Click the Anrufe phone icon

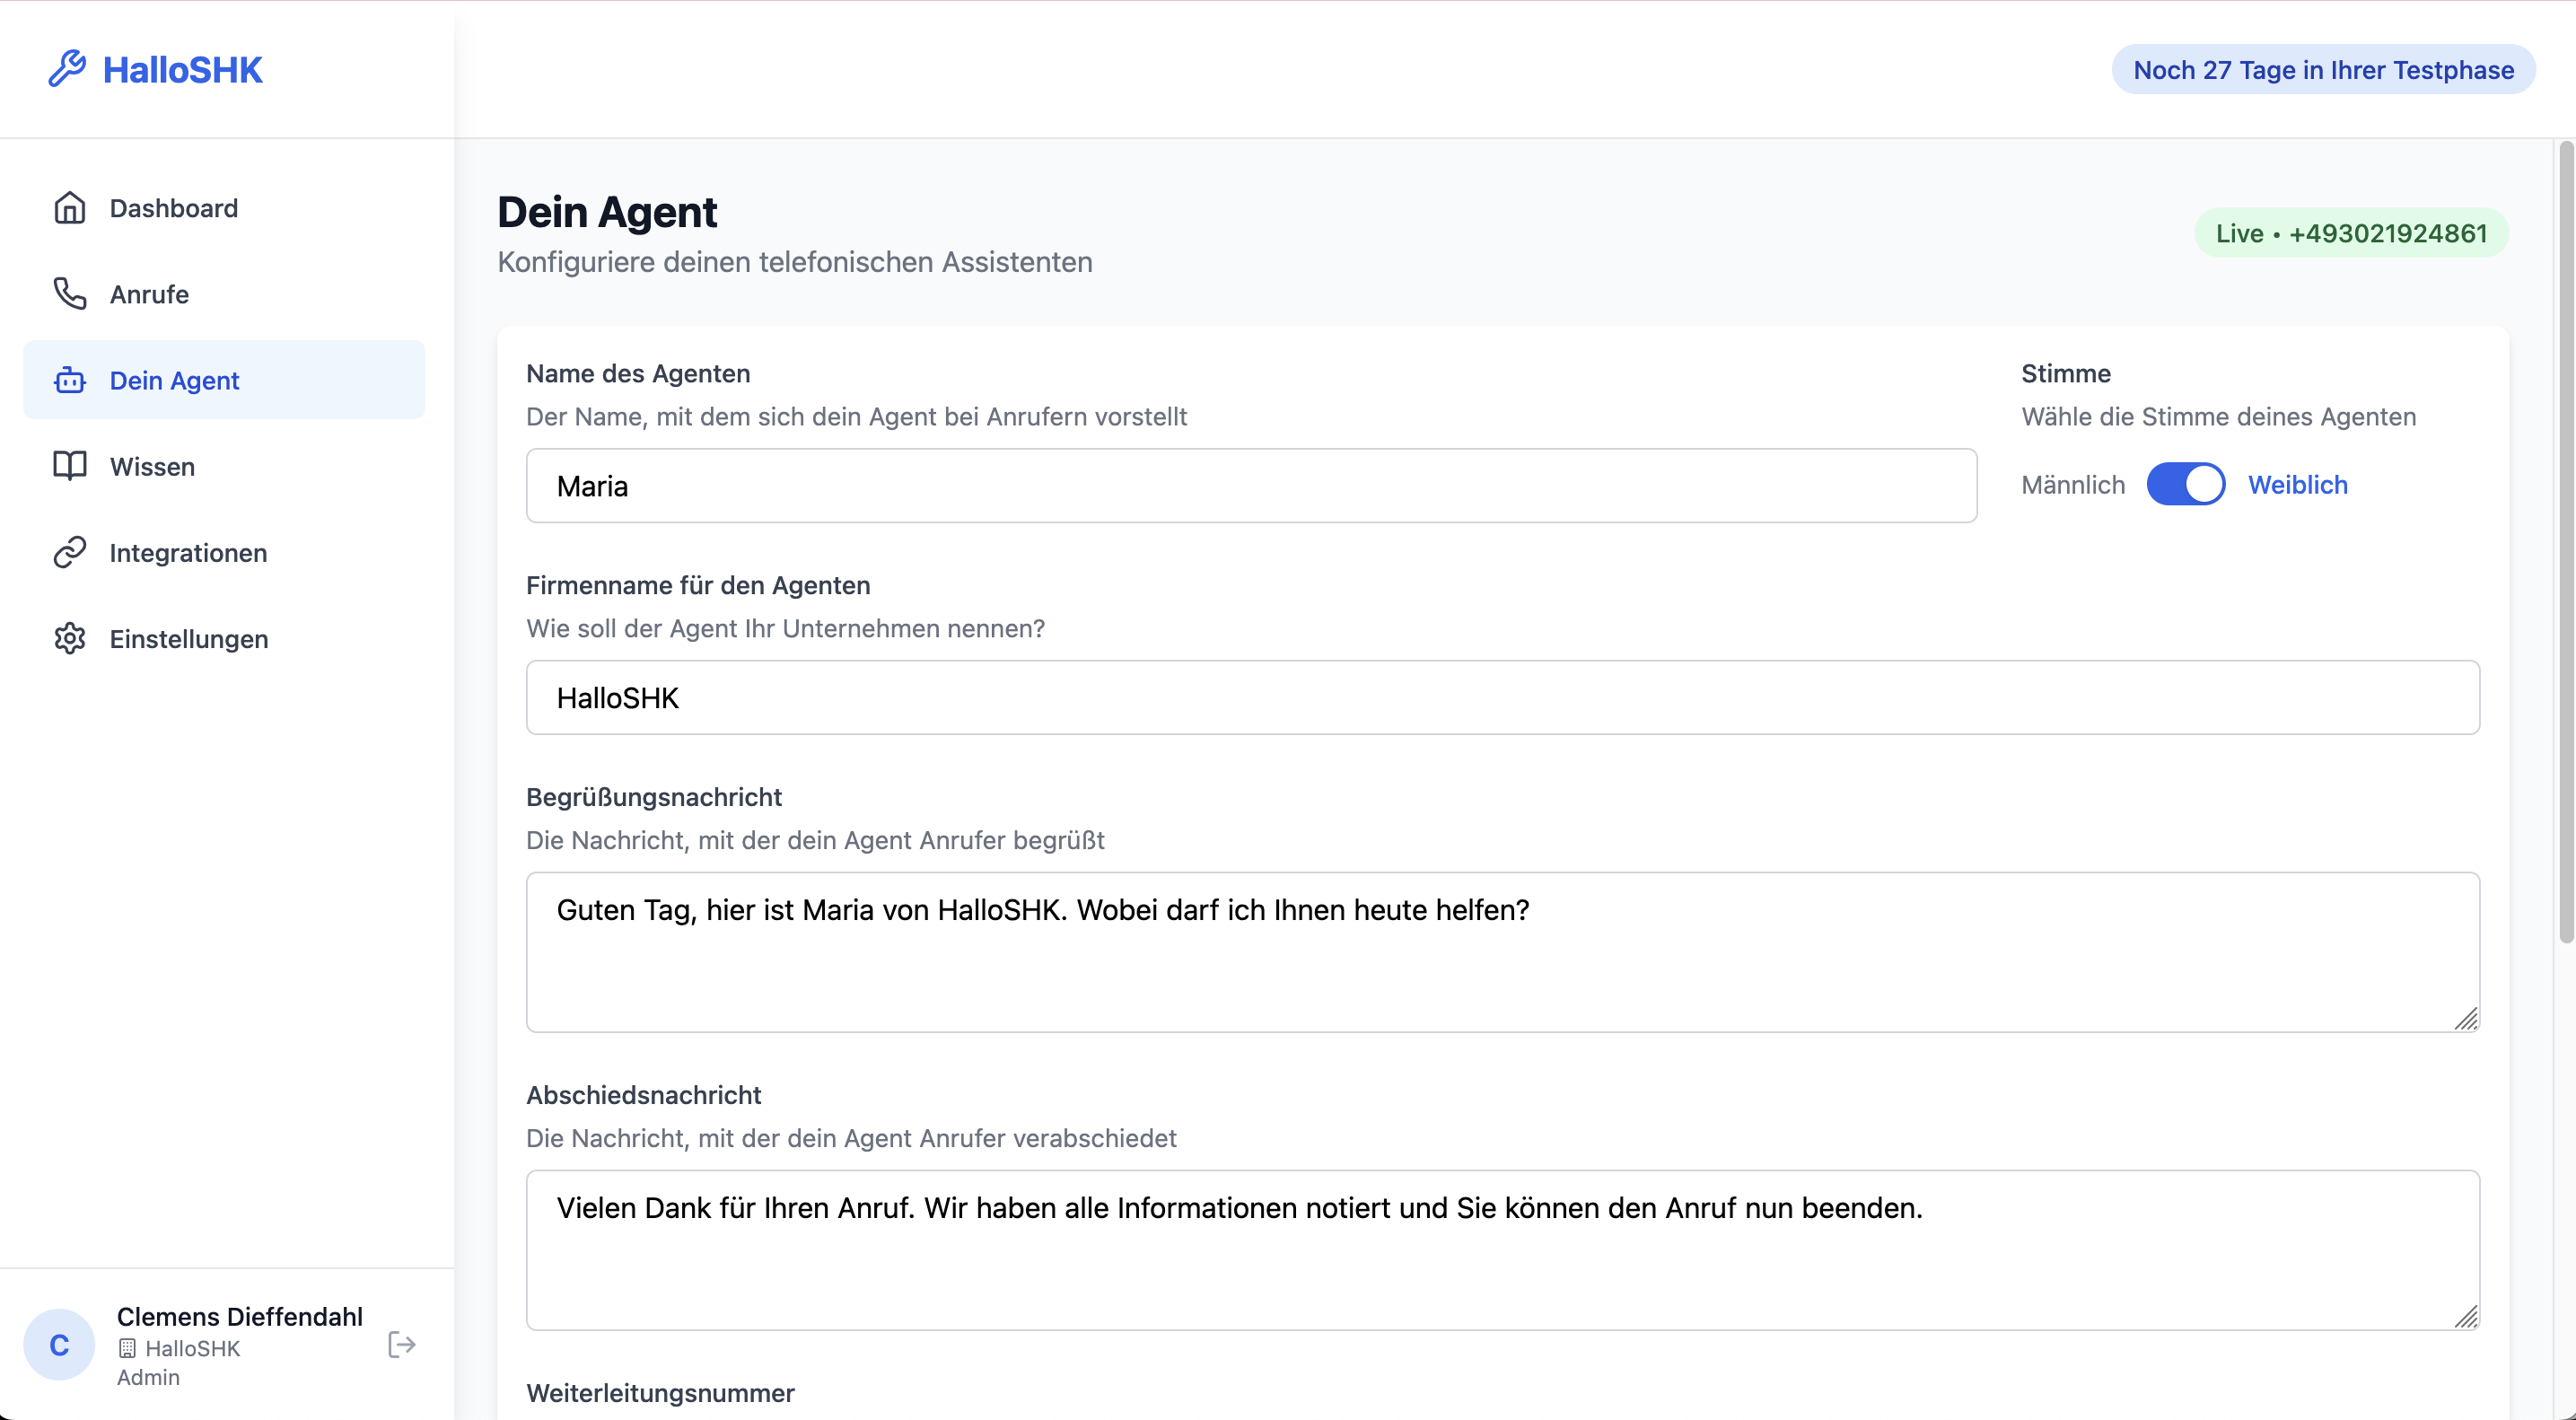pos(70,294)
